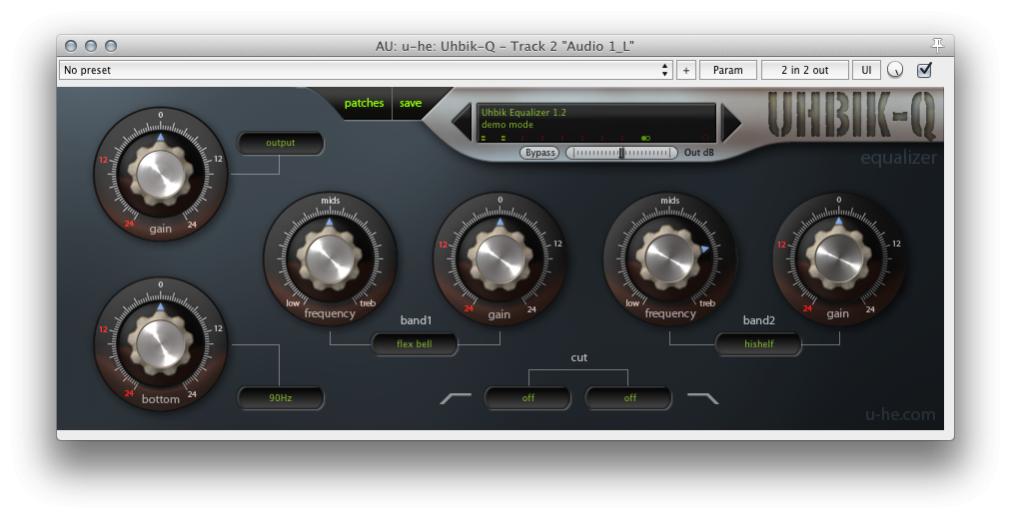This screenshot has width=1011, height=519.
Task: Click the band2 gain knob
Action: (x=839, y=259)
